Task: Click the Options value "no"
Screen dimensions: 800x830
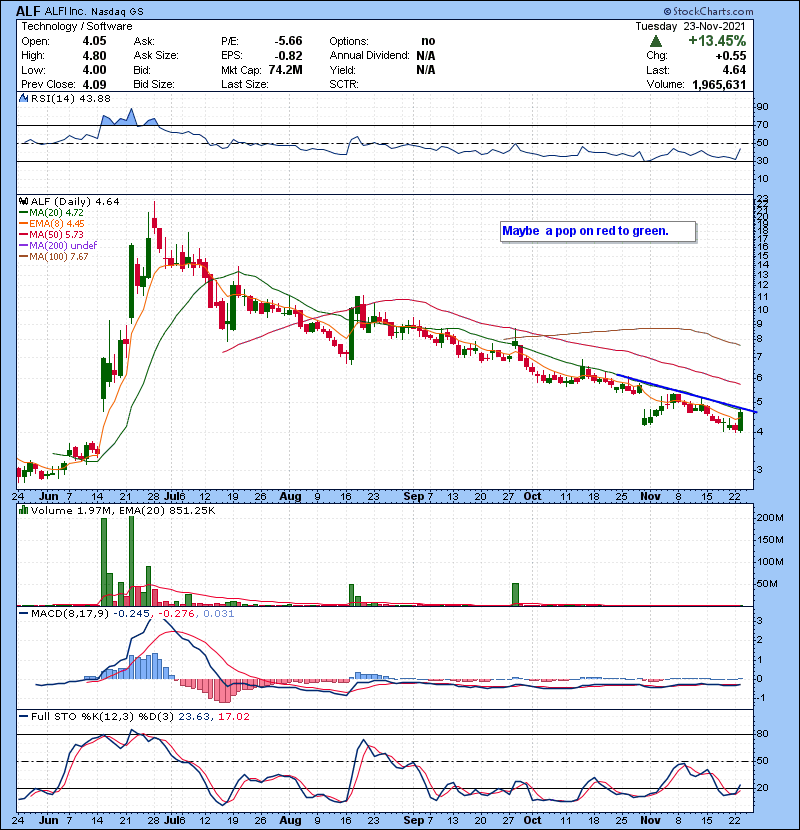Action: (428, 41)
